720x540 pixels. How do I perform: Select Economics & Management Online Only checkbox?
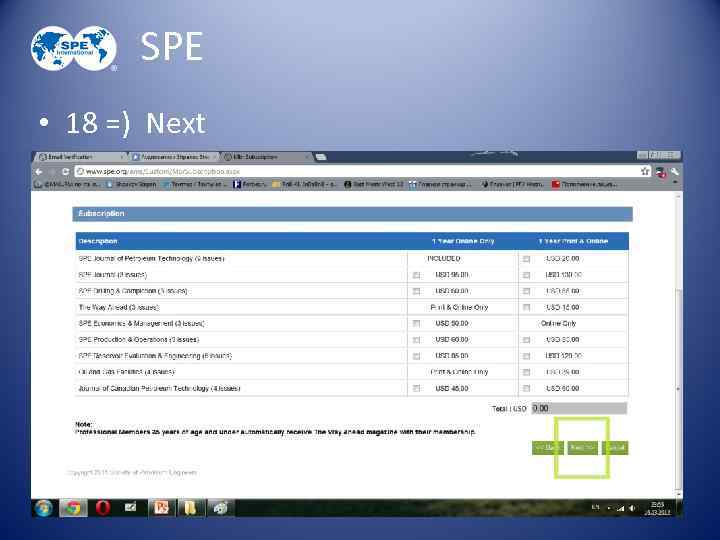click(x=416, y=323)
